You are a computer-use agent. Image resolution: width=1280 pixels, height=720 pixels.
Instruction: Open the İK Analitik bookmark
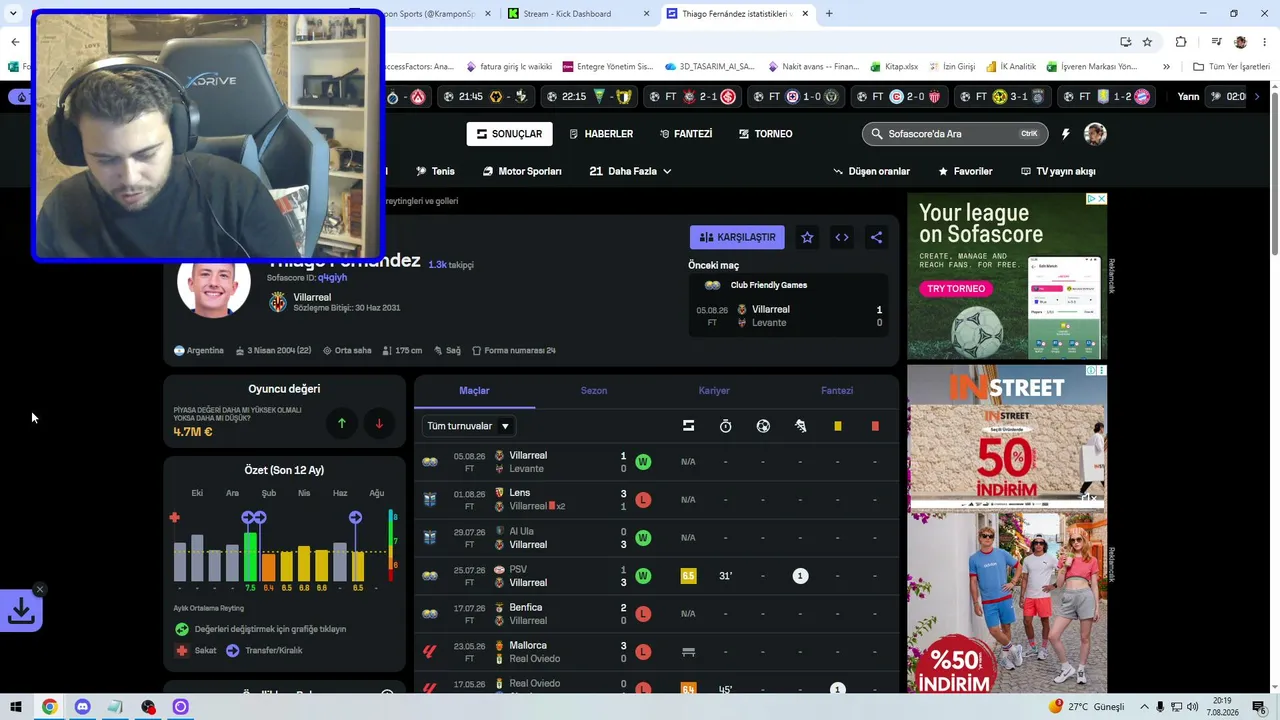click(1010, 67)
